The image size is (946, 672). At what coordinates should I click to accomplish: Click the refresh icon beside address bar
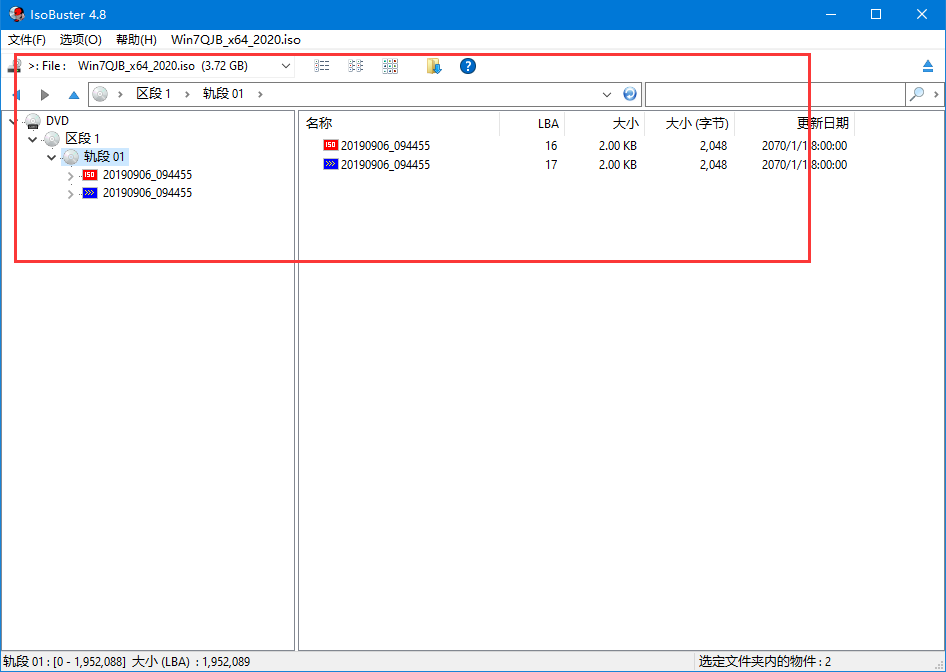[630, 94]
